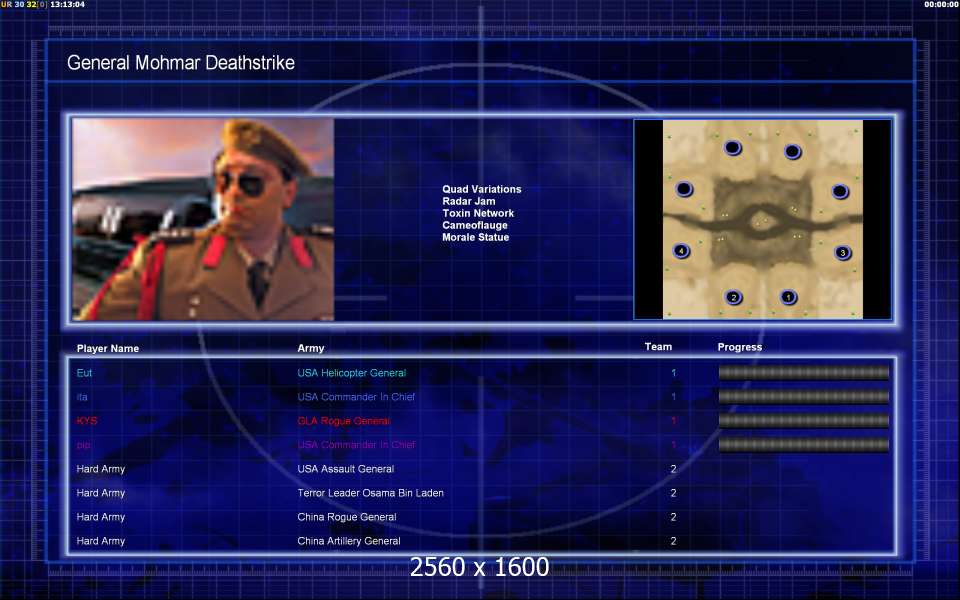Click the 00:00:00 timer readout

tap(942, 4)
